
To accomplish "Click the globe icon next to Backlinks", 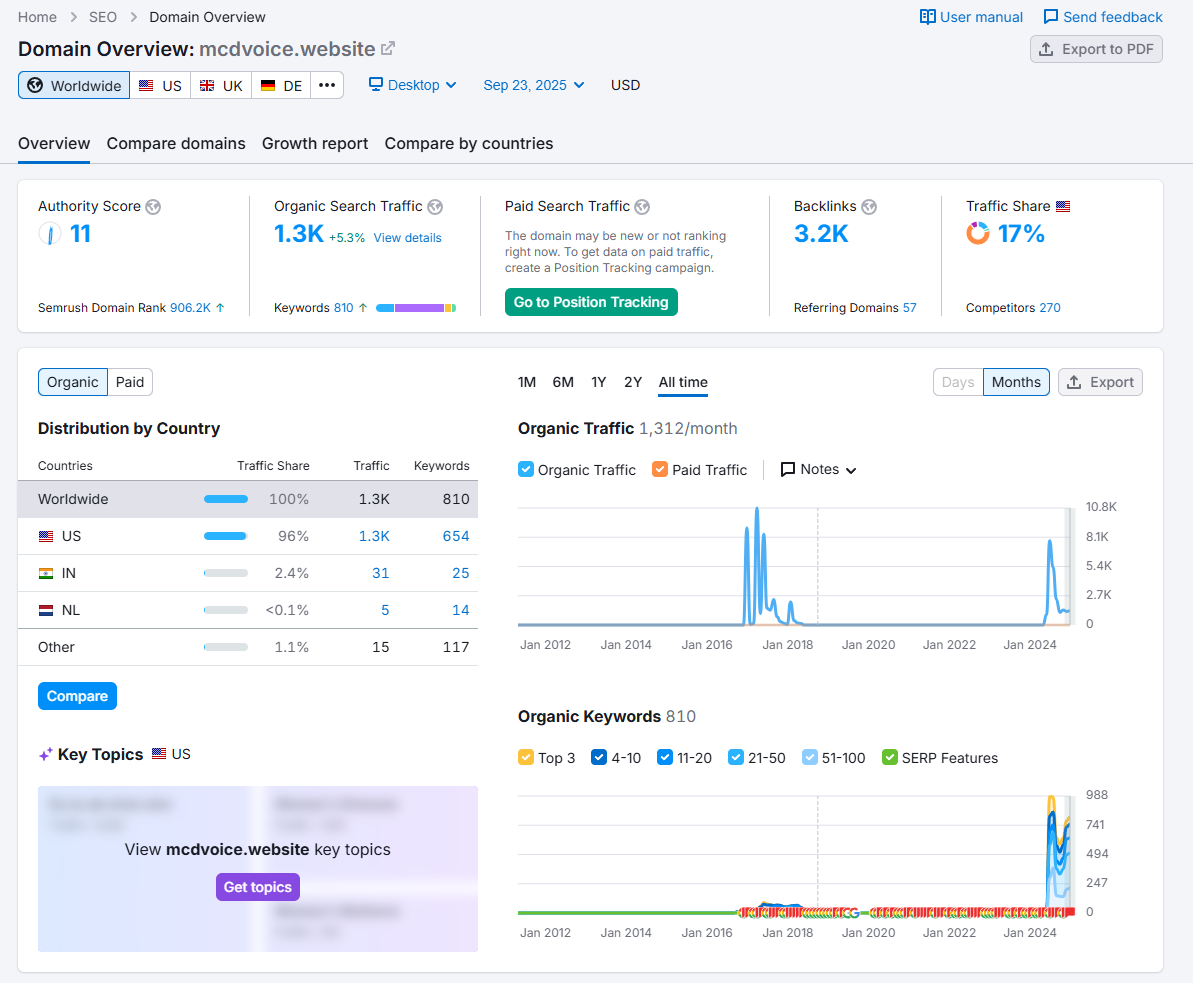I will click(x=869, y=207).
